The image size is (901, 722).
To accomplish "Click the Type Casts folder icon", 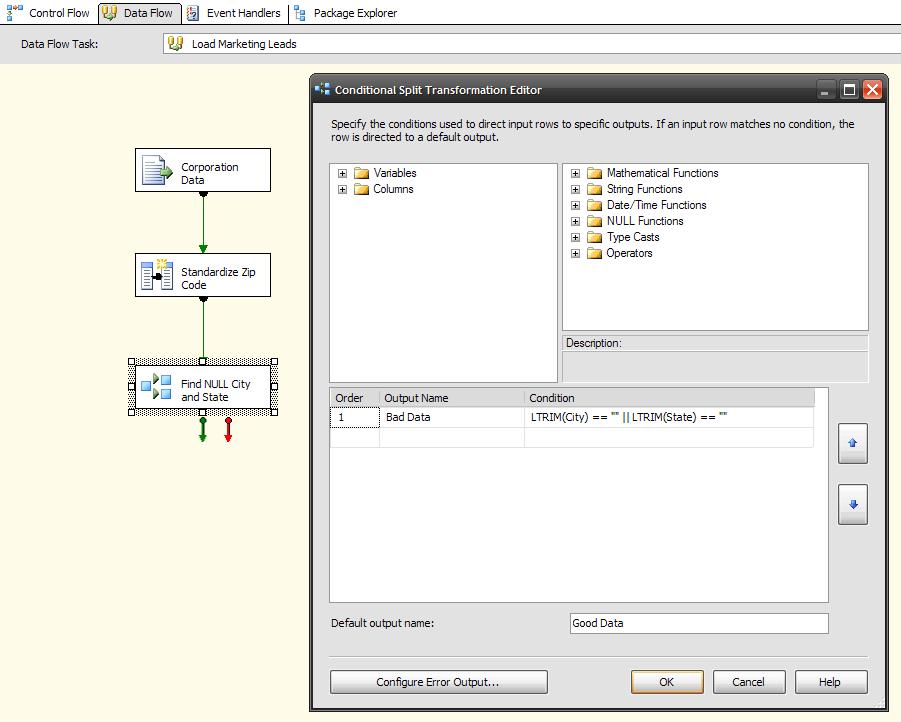I will tap(594, 237).
